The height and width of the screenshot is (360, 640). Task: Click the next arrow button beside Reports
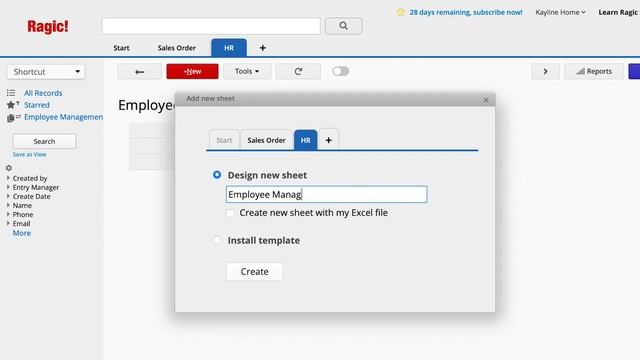pyautogui.click(x=545, y=71)
